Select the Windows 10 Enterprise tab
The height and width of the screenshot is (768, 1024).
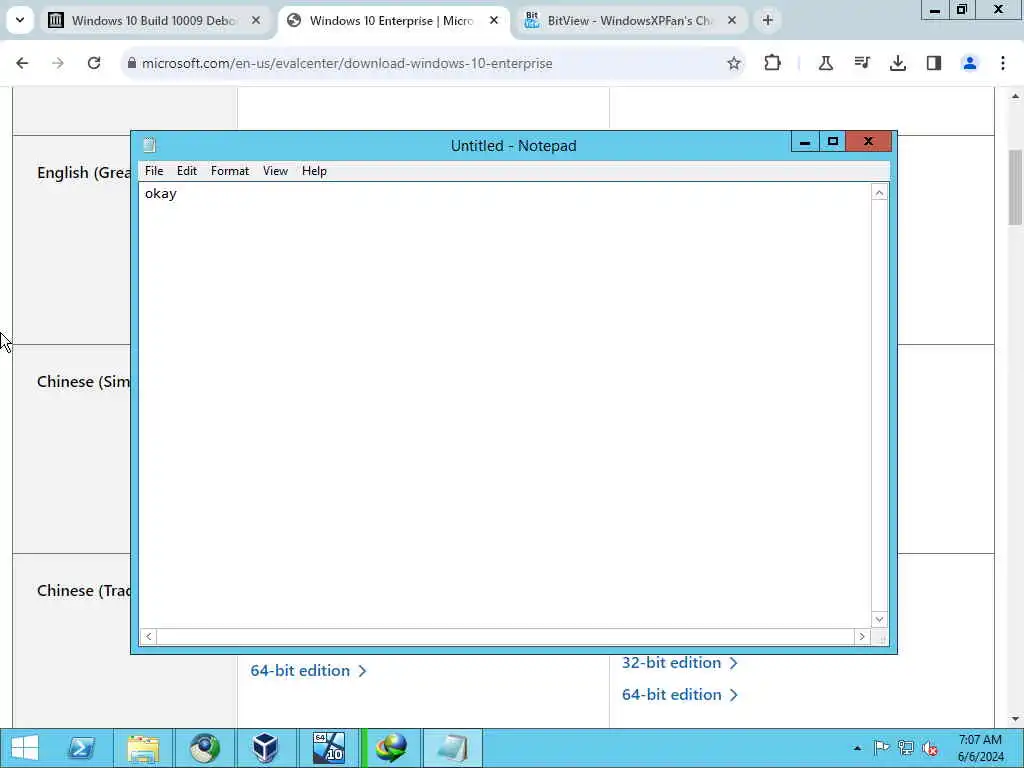click(x=391, y=21)
